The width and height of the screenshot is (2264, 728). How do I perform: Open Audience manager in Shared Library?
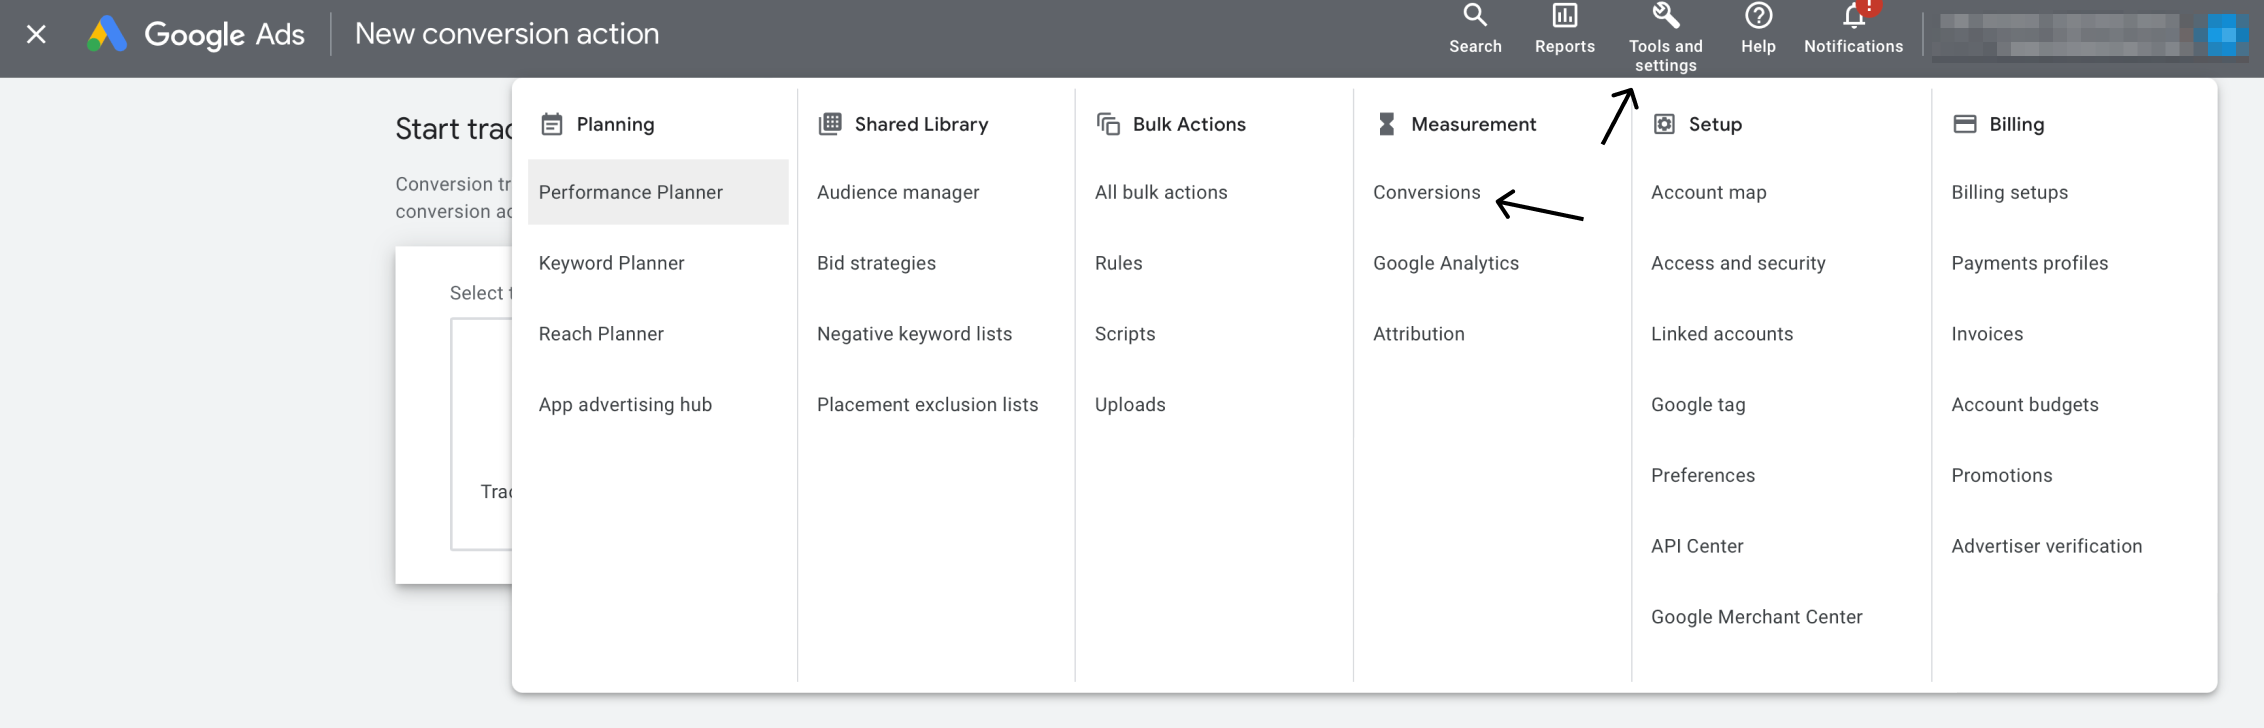click(897, 192)
